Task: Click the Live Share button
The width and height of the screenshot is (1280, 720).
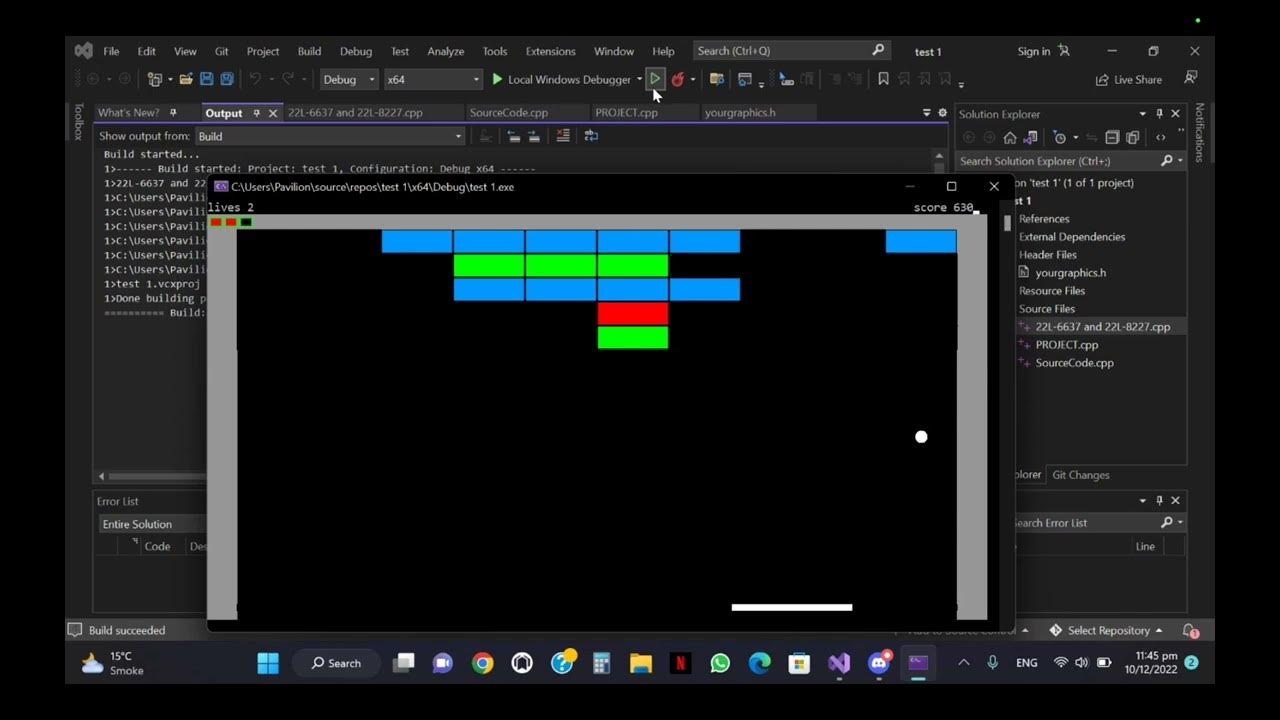Action: 1129,79
